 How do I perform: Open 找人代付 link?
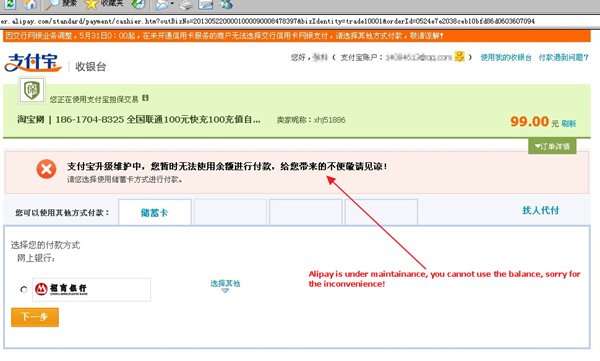point(541,210)
